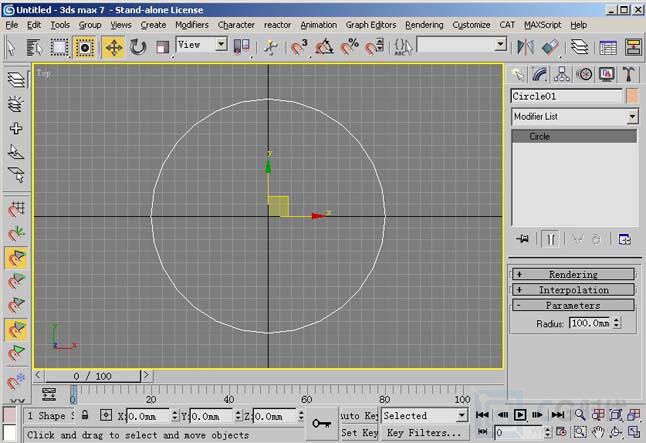This screenshot has width=646, height=443.
Task: Open Named Selection Sets dropdown
Action: click(x=461, y=44)
